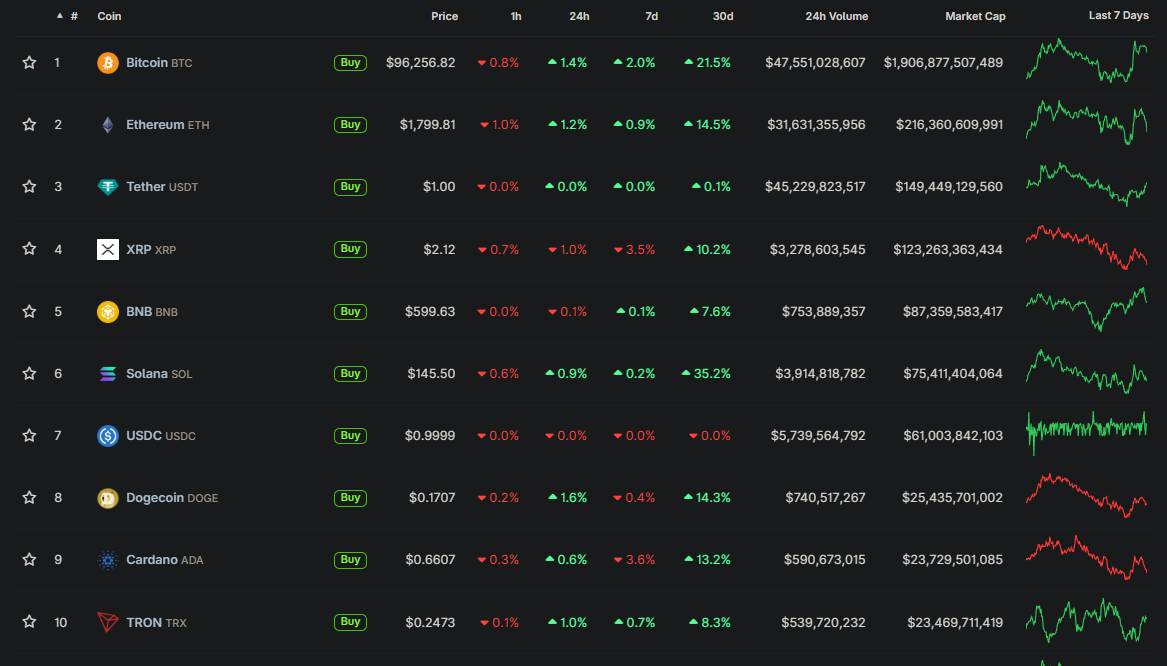Sort coins by 24h Volume header
The height and width of the screenshot is (666, 1167).
coord(836,16)
